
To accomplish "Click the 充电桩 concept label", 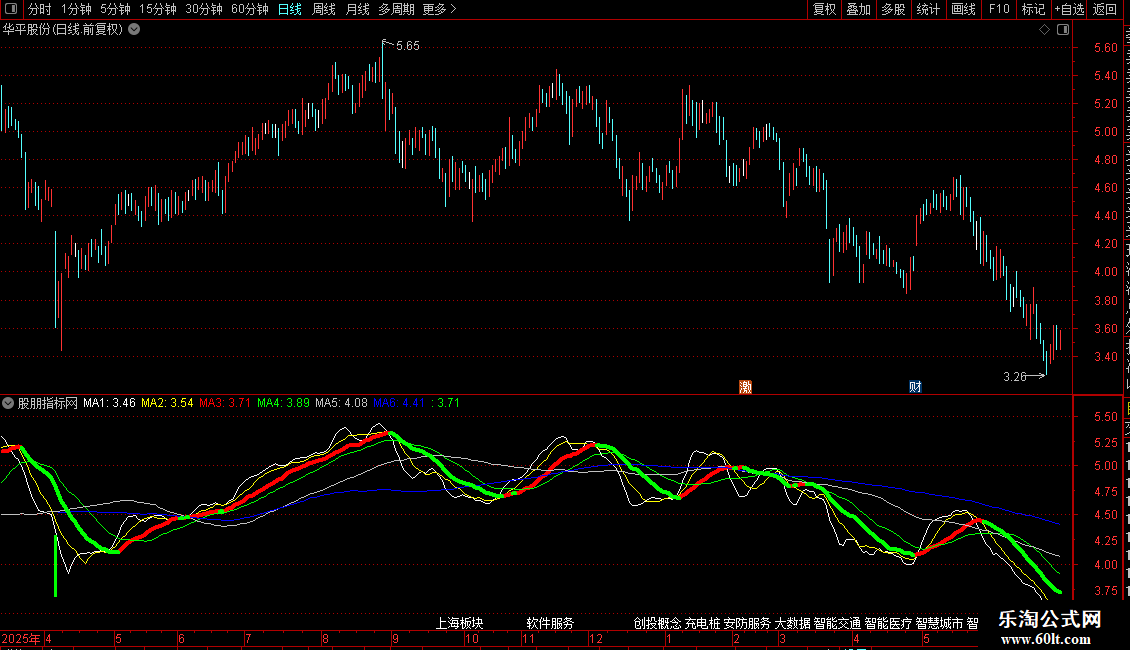I will click(703, 623).
